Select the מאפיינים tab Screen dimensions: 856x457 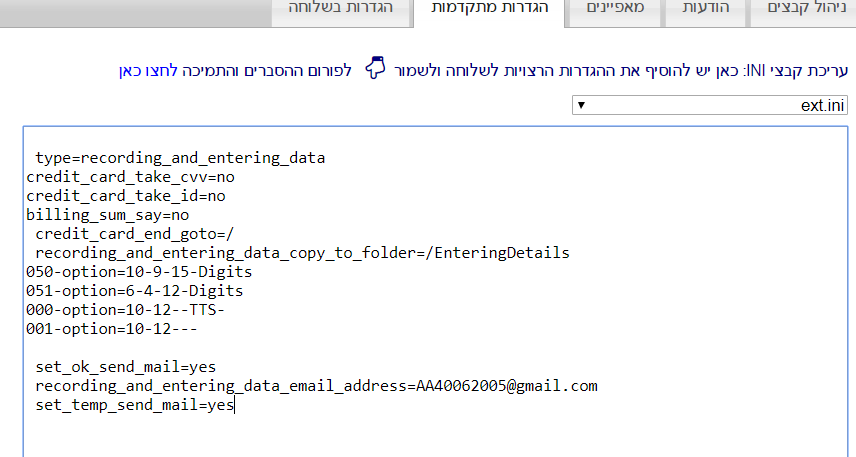click(x=615, y=10)
